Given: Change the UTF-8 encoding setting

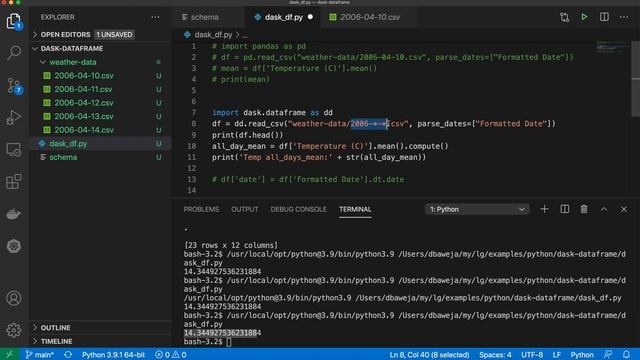Looking at the screenshot, I should (x=532, y=355).
